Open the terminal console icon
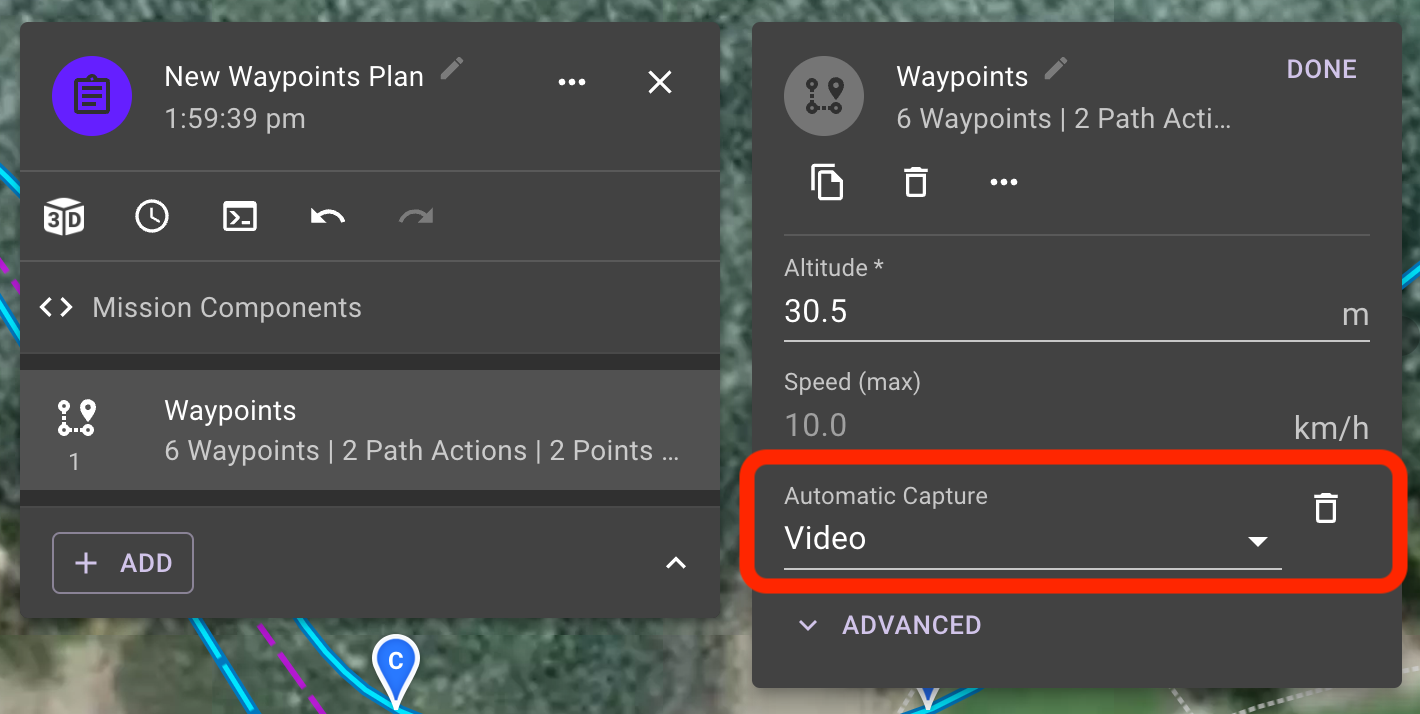The height and width of the screenshot is (714, 1420). tap(240, 216)
